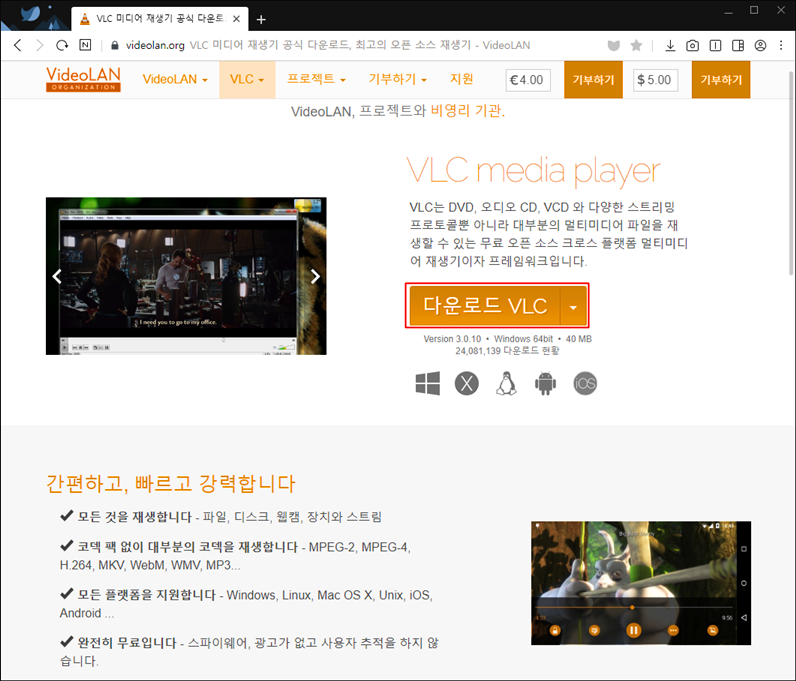Click the page vertical scrollbar
Image resolution: width=796 pixels, height=681 pixels.
791,173
